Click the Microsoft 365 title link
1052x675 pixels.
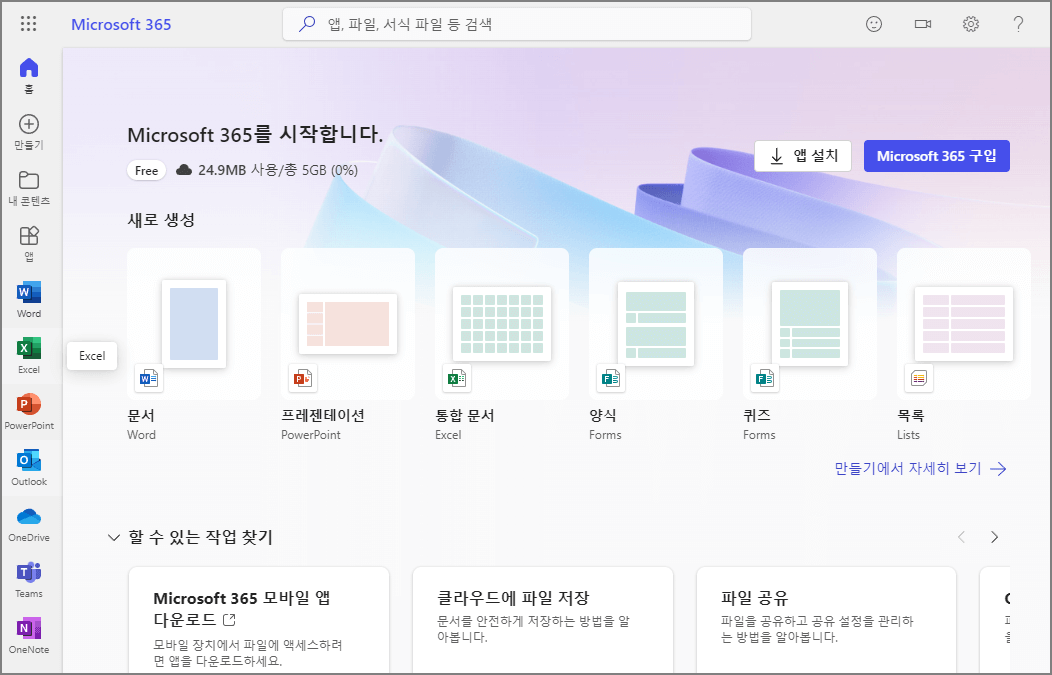click(x=121, y=24)
